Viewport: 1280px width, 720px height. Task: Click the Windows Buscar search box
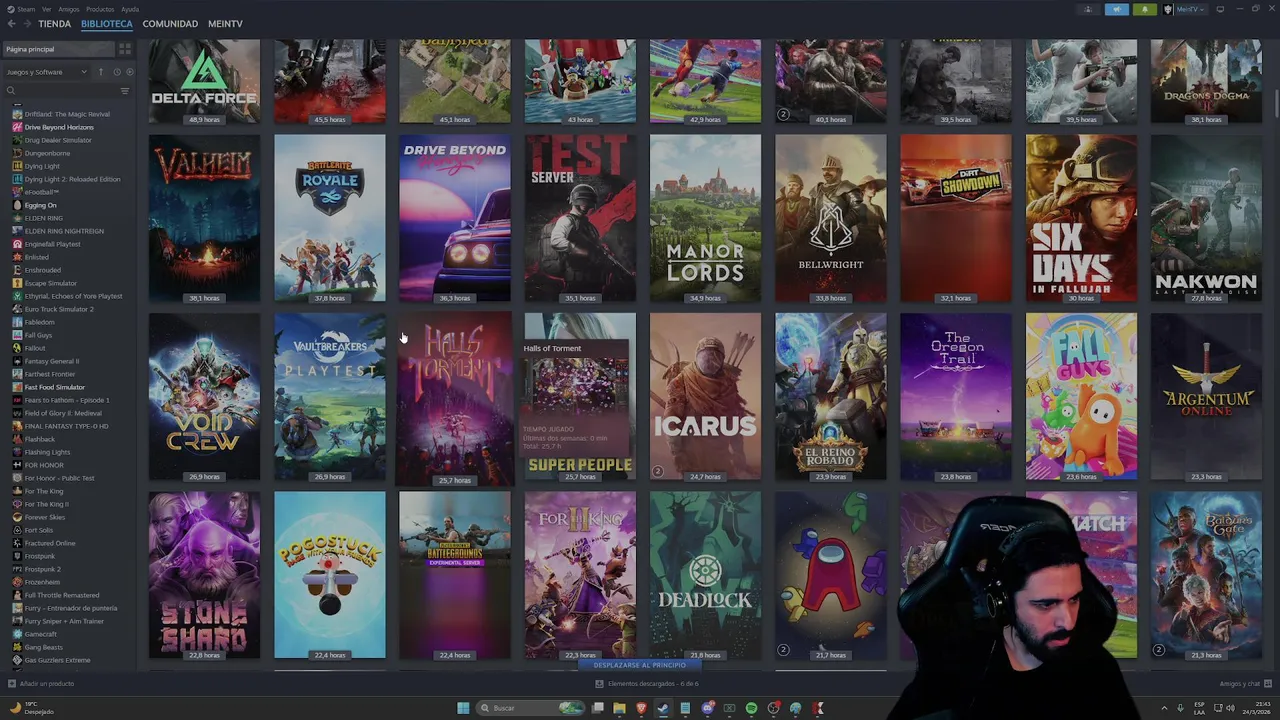[528, 708]
